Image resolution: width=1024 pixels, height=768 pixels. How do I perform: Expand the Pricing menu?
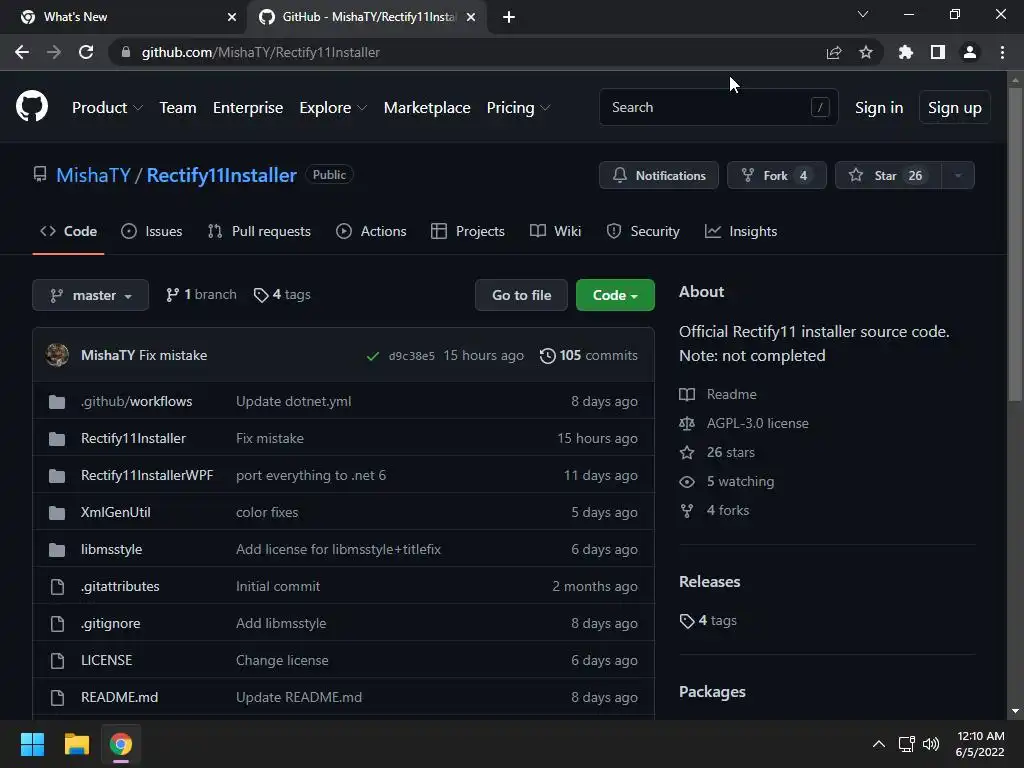(519, 108)
